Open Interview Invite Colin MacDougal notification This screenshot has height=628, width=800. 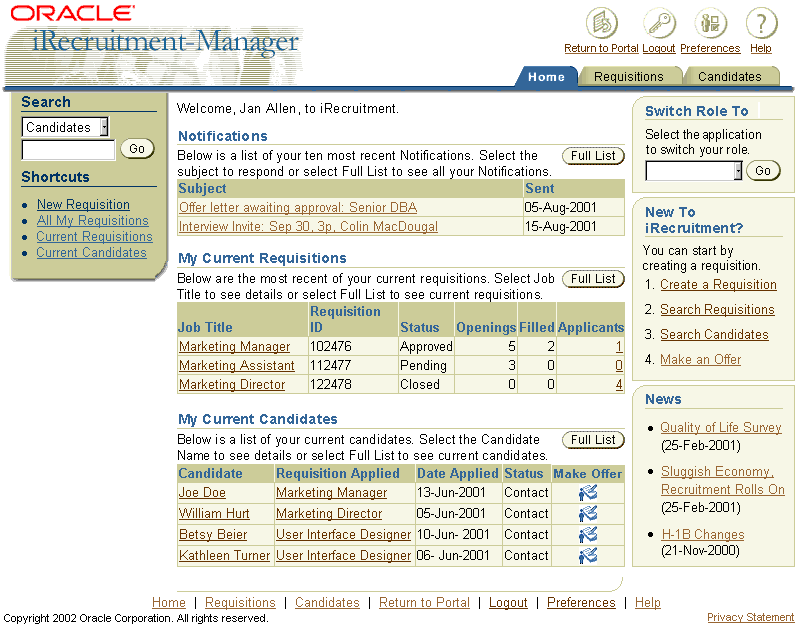point(308,227)
